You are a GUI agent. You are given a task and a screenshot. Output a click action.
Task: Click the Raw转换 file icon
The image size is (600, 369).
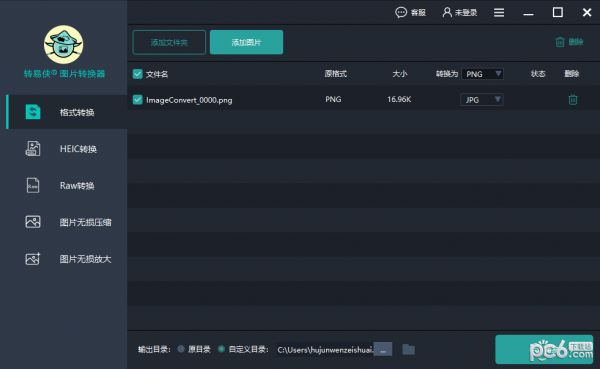33,185
